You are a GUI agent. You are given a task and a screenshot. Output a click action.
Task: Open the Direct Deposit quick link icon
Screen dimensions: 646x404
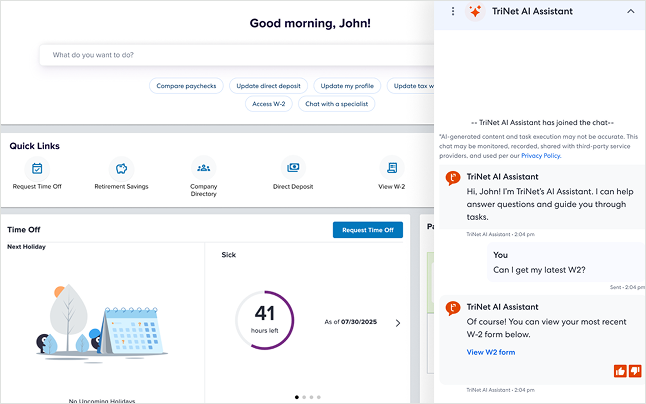(x=293, y=168)
